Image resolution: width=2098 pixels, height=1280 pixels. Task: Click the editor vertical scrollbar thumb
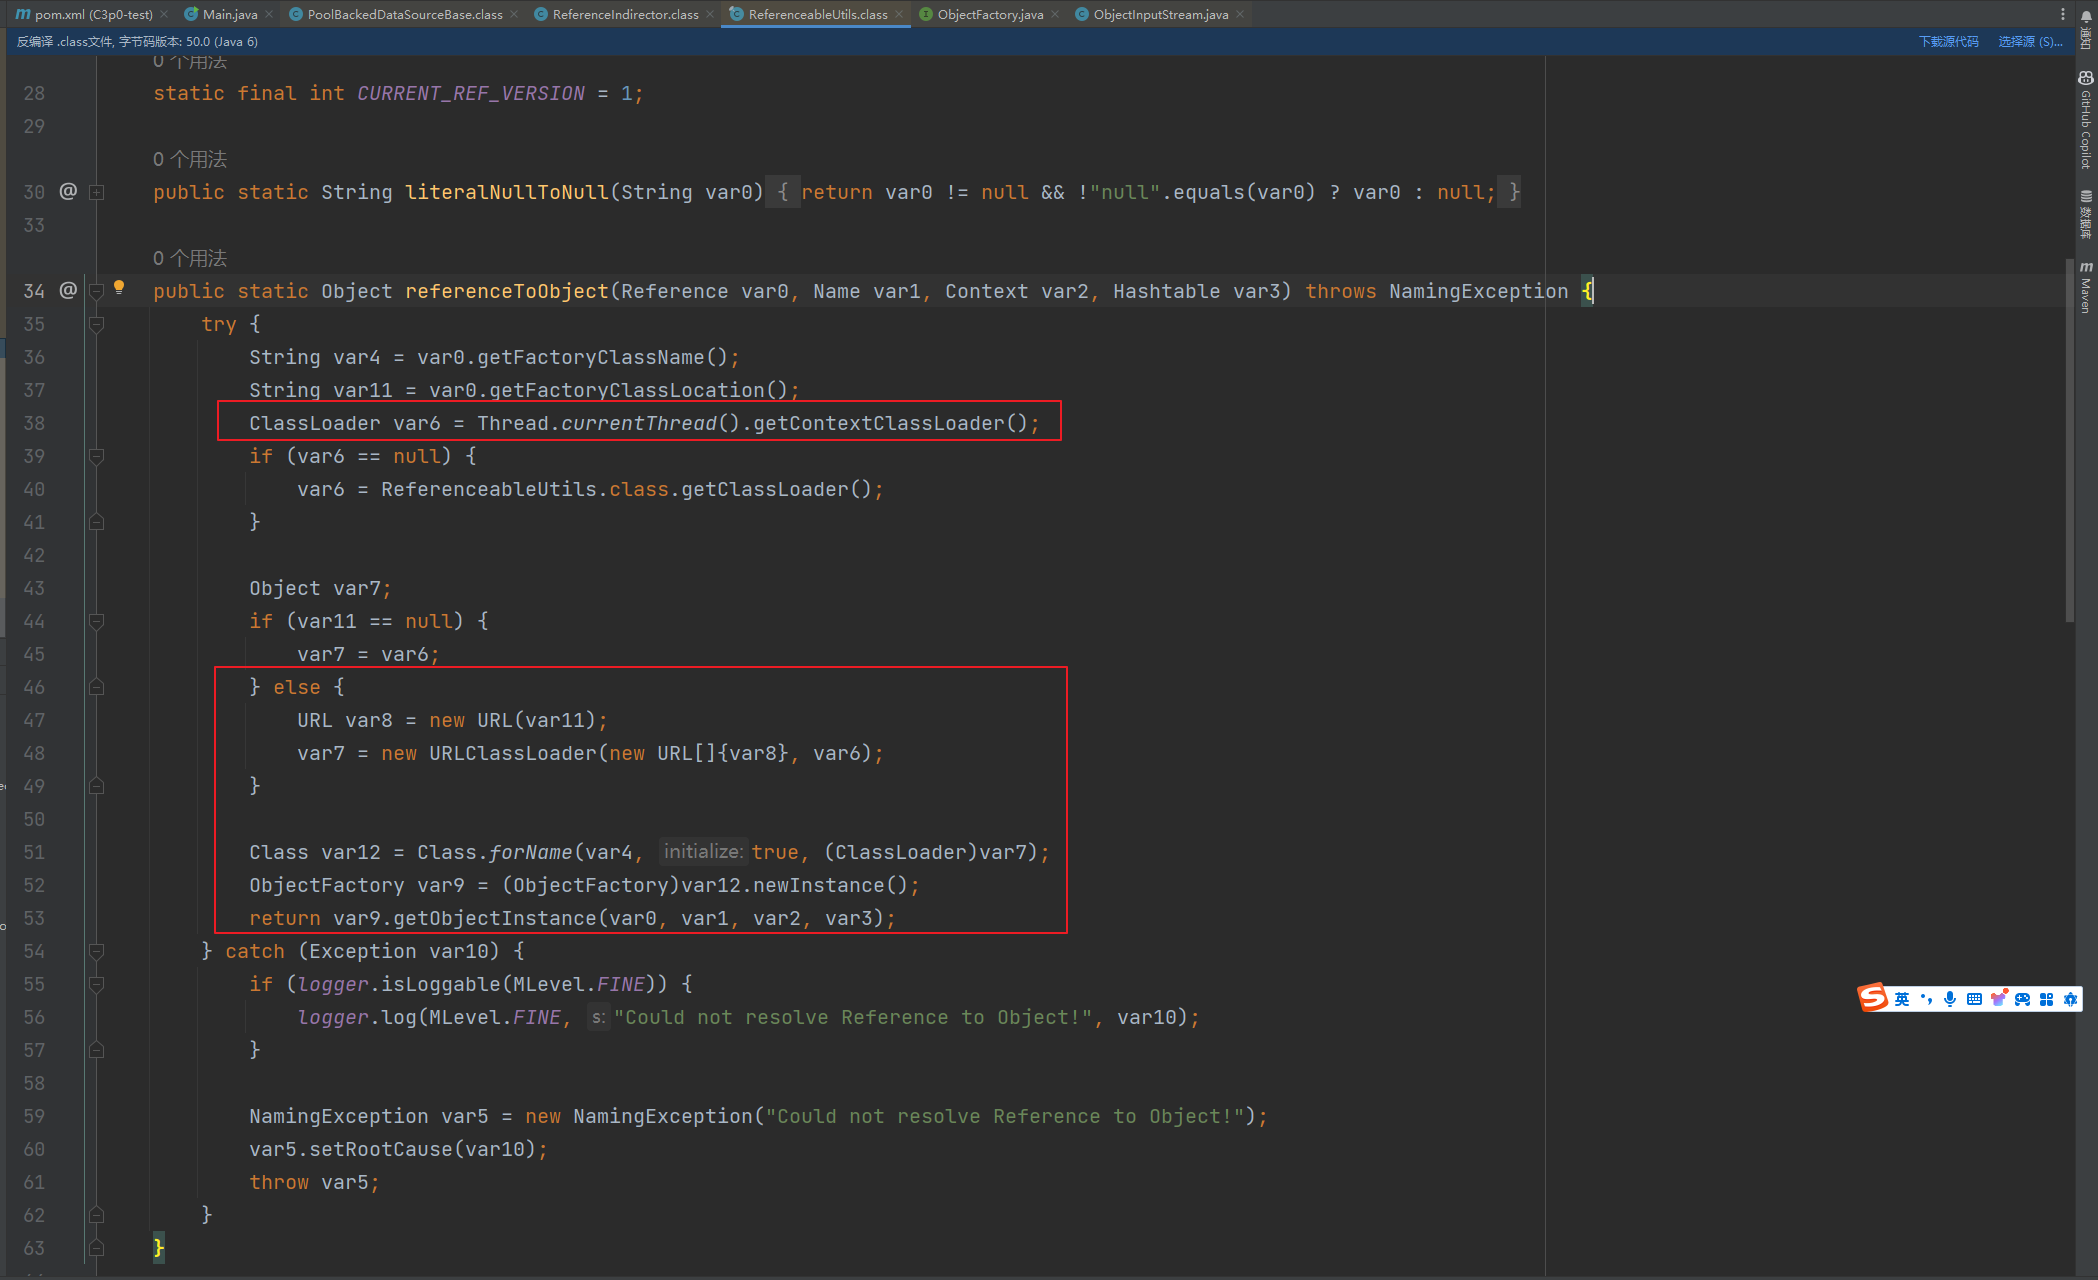point(2069,440)
